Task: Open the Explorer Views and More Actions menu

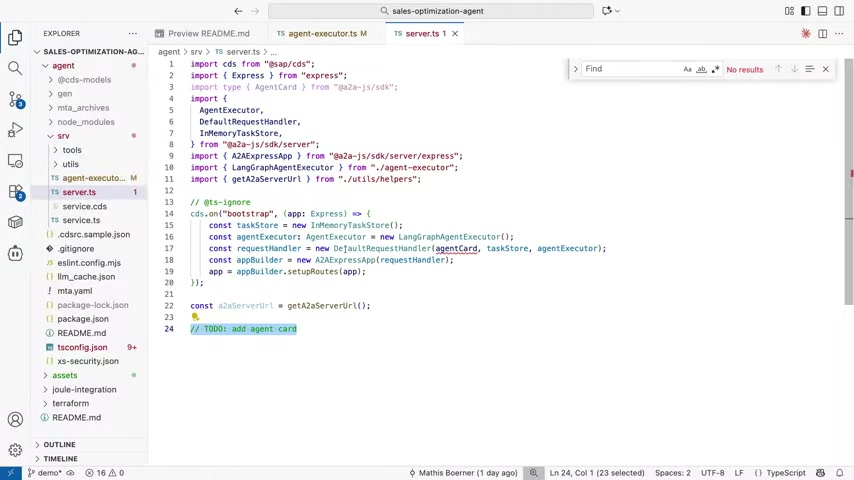Action: pos(133,34)
